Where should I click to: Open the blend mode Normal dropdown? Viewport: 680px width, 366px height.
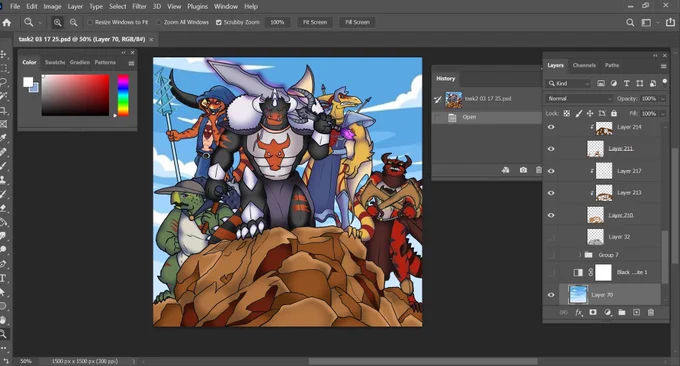coord(579,98)
